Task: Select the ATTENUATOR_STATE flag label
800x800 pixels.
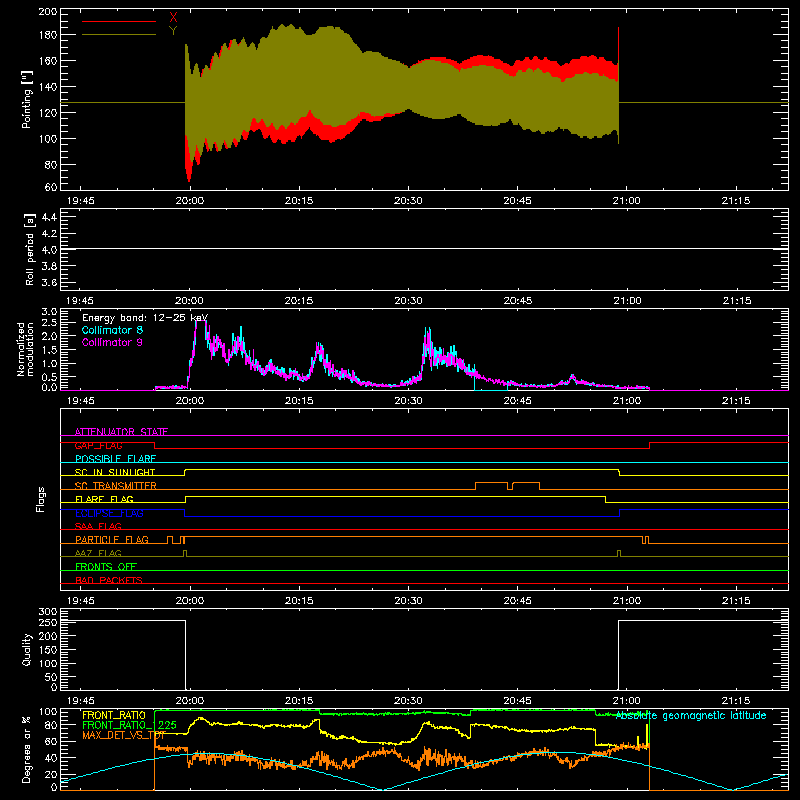Action: click(x=121, y=432)
